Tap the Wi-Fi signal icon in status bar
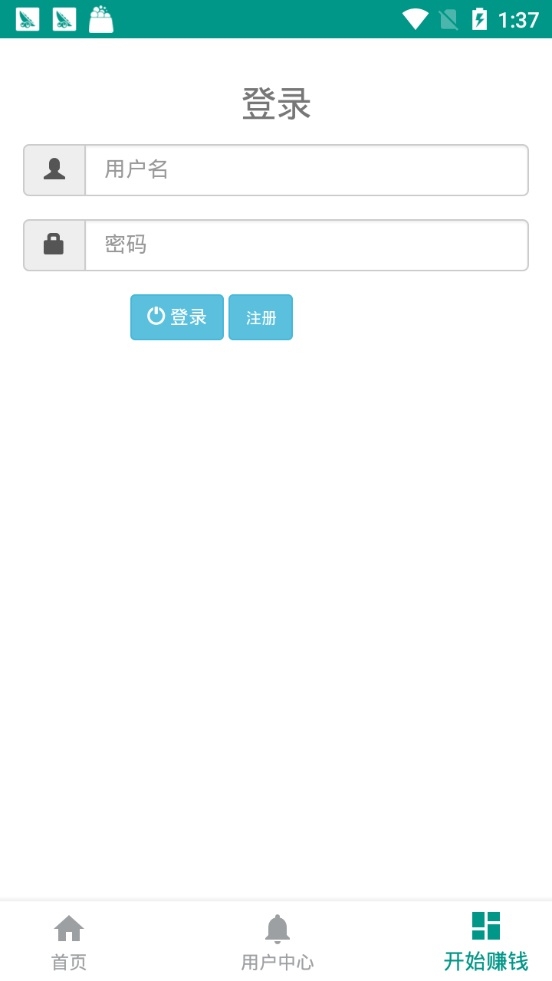The image size is (552, 981). click(x=414, y=19)
